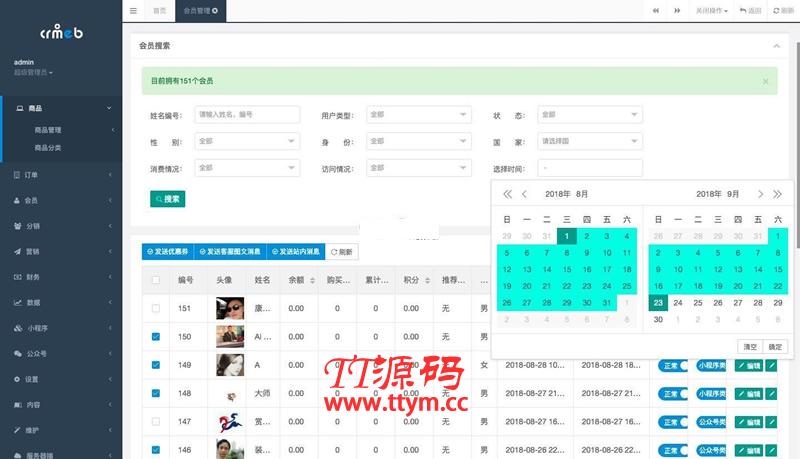800x459 pixels.
Task: Click the 编辑 button for member 148
Action: 748,394
